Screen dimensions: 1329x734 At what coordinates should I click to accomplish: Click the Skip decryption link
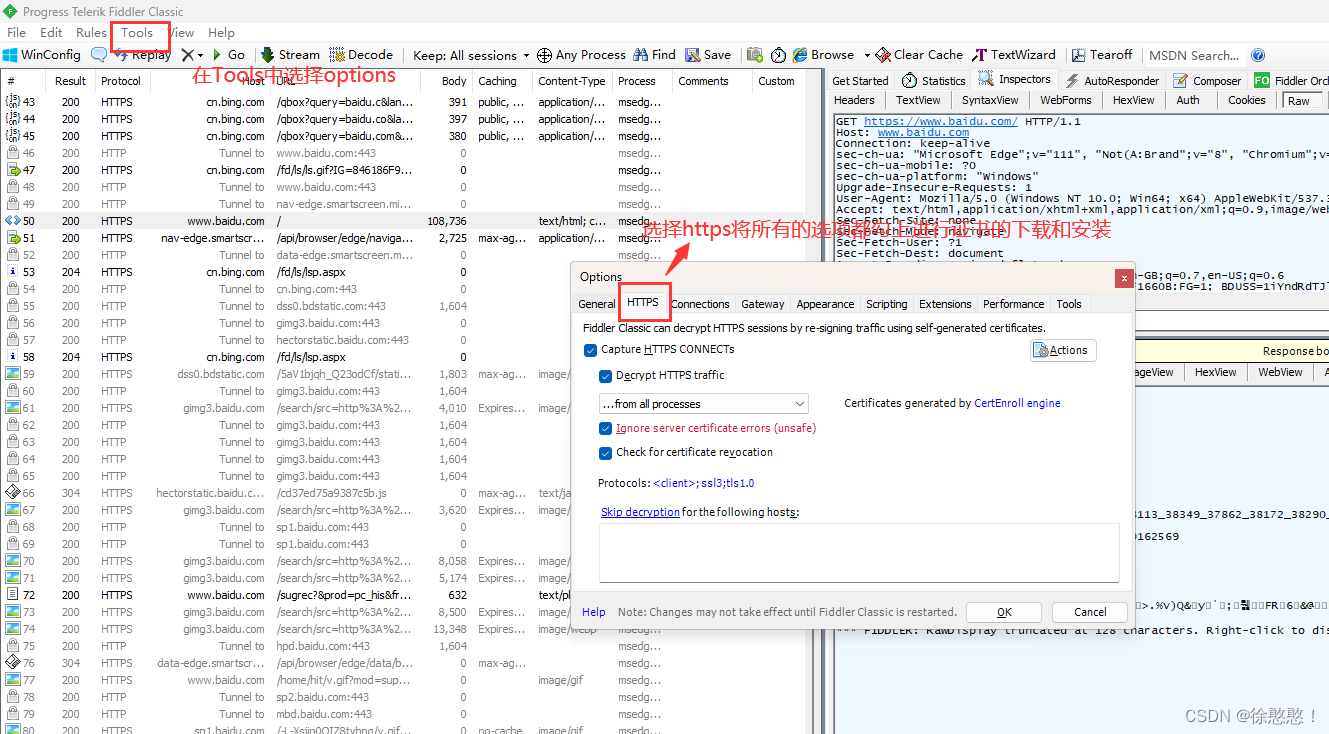[640, 512]
